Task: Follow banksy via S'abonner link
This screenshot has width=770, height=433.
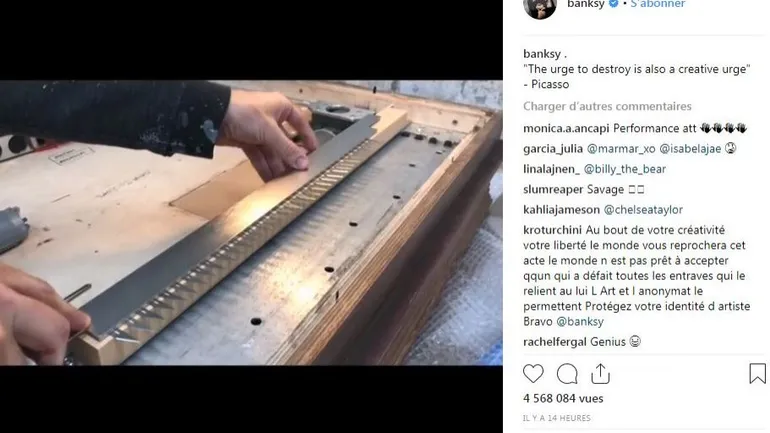Action: 658,4
